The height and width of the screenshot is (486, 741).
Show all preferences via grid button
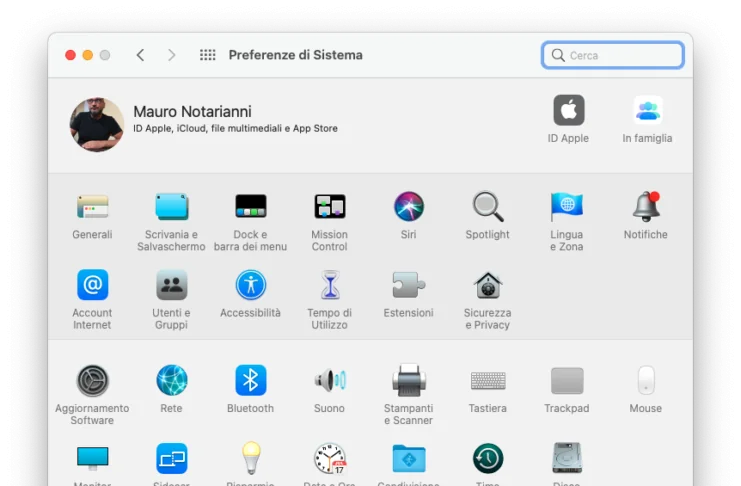tap(207, 55)
